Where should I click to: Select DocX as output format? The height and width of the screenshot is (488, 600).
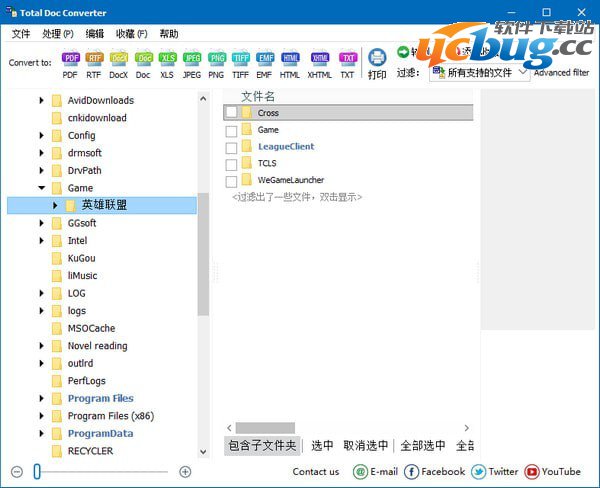click(118, 58)
